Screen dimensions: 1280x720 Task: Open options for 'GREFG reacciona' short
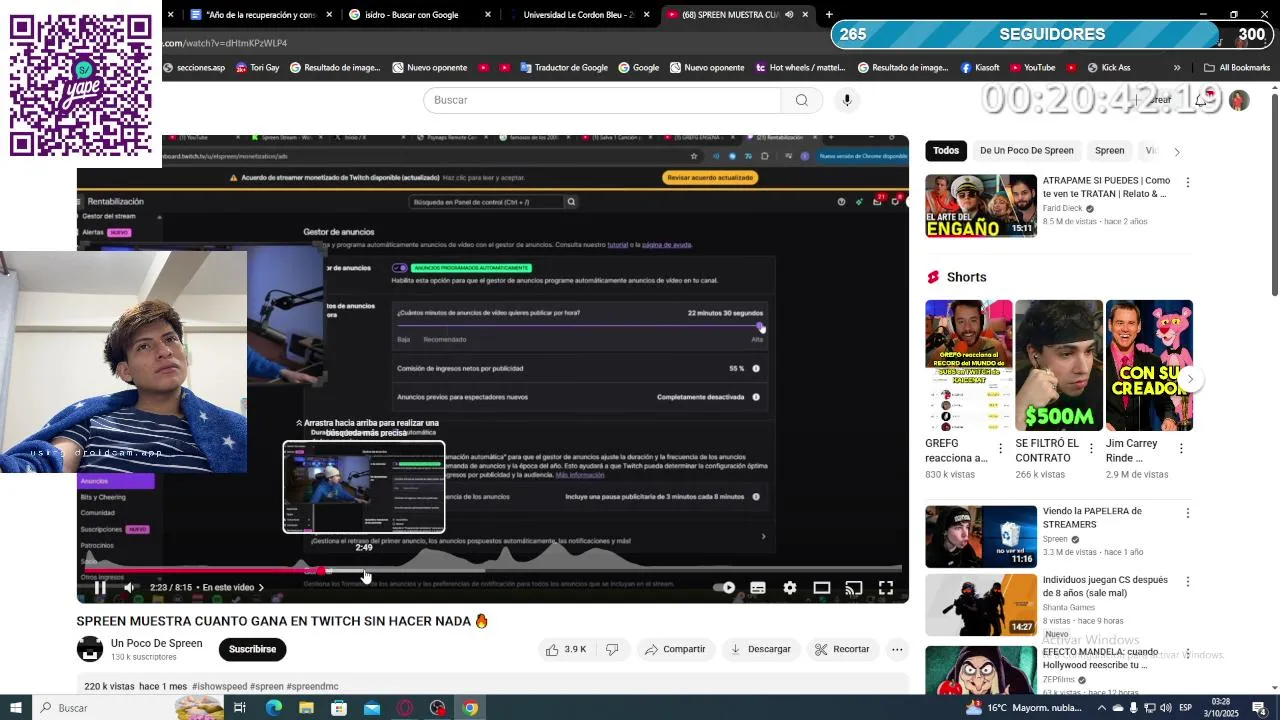tap(1000, 449)
